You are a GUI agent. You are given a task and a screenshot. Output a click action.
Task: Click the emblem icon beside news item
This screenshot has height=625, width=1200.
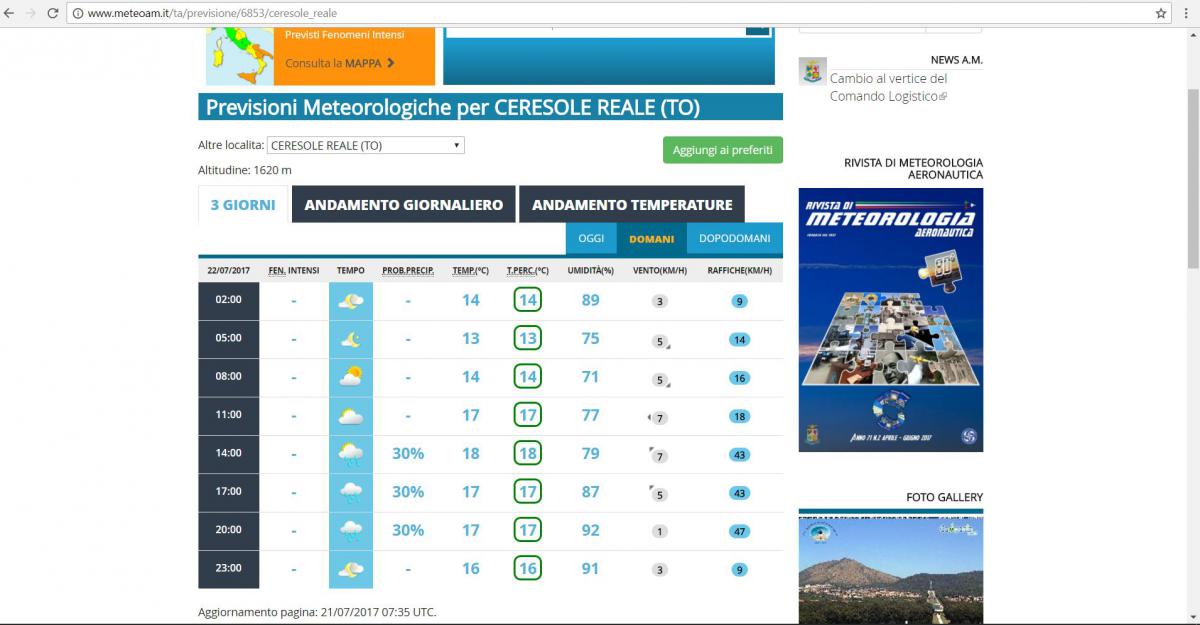point(812,72)
